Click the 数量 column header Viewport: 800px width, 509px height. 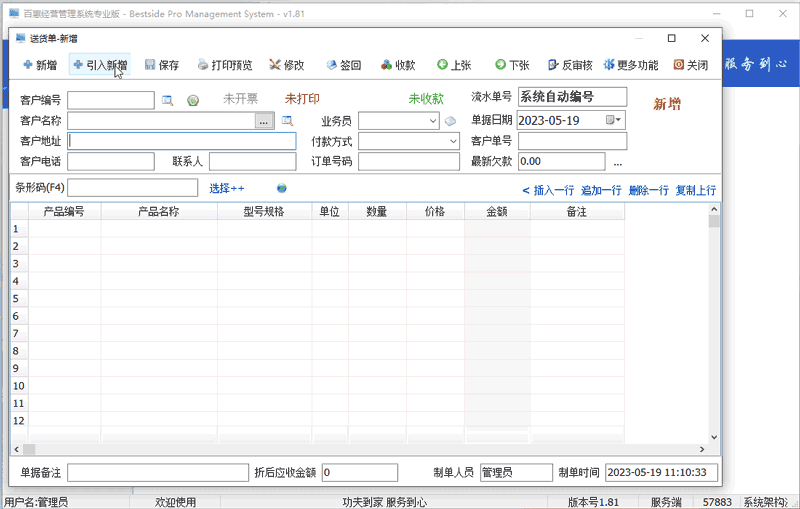click(x=377, y=212)
